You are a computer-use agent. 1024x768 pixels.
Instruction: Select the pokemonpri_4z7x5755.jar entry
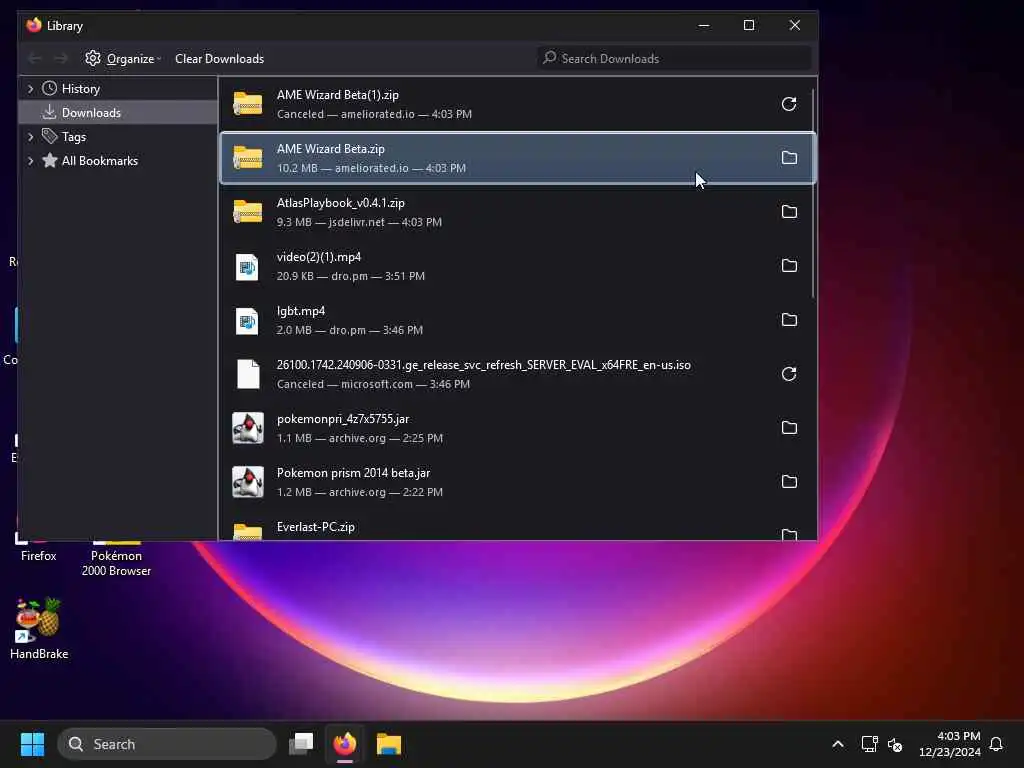[518, 428]
